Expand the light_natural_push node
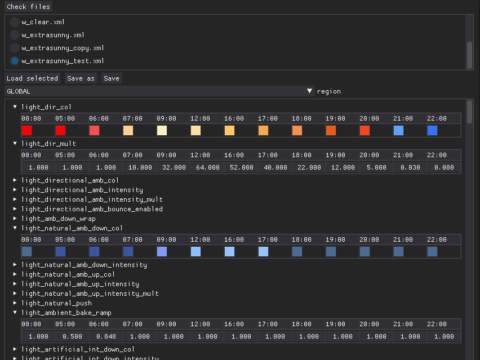Viewport: 480px width, 360px height. pos(15,303)
